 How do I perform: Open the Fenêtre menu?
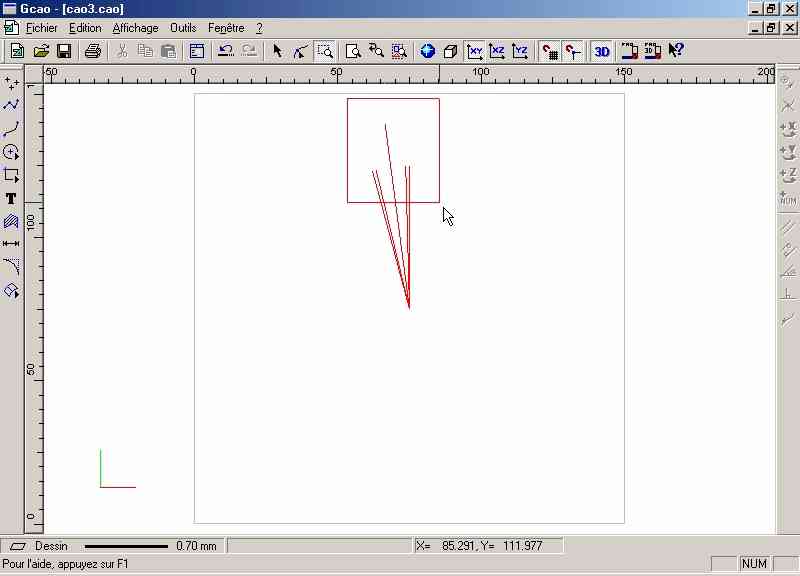[226, 28]
